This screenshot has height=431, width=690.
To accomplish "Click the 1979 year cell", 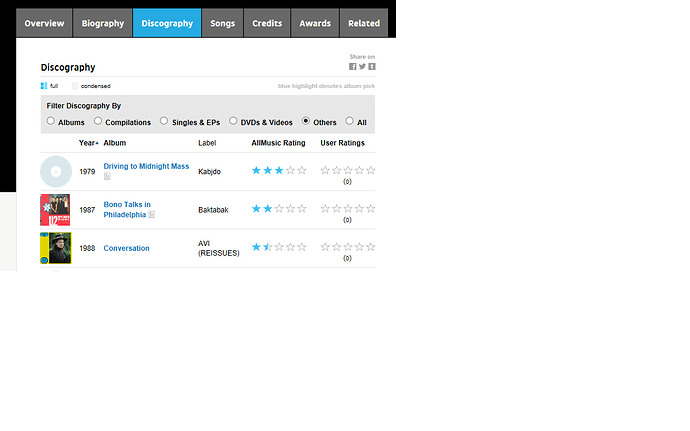I will pos(87,172).
